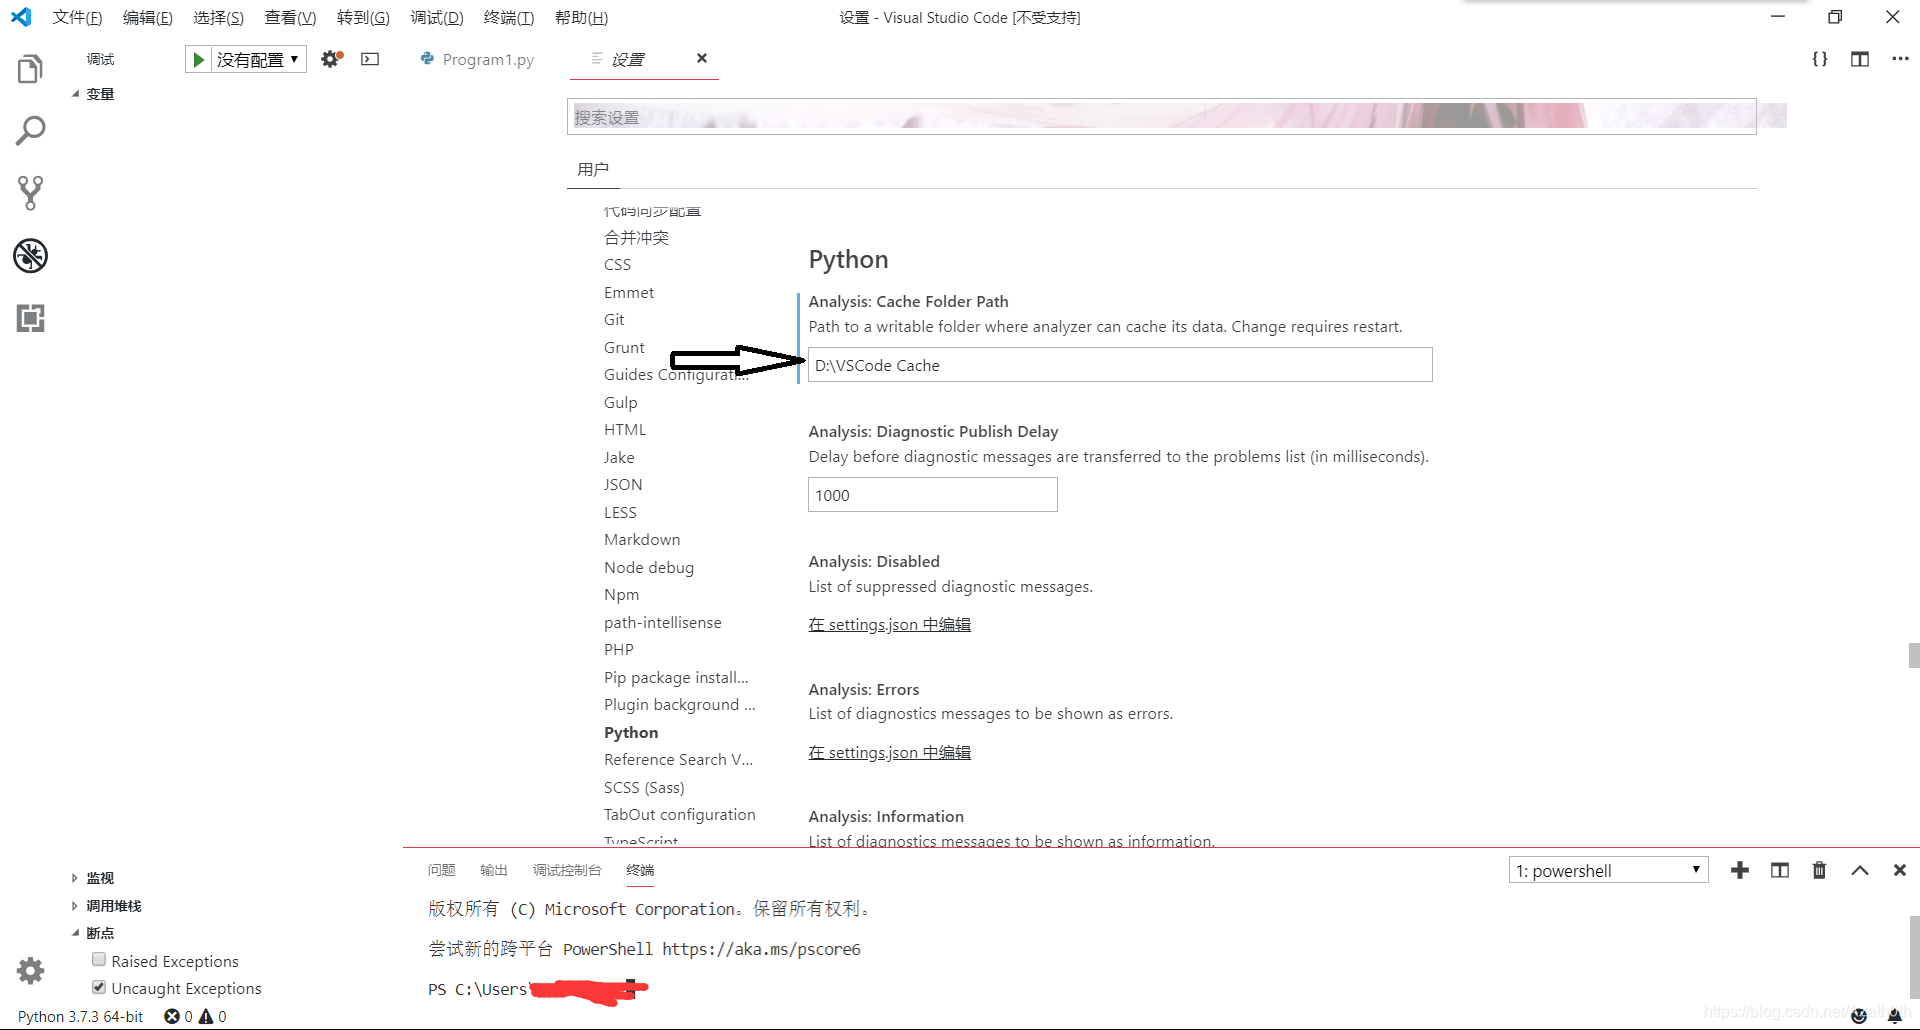Open the Source Control view
Viewport: 1920px width, 1030px height.
coord(30,193)
